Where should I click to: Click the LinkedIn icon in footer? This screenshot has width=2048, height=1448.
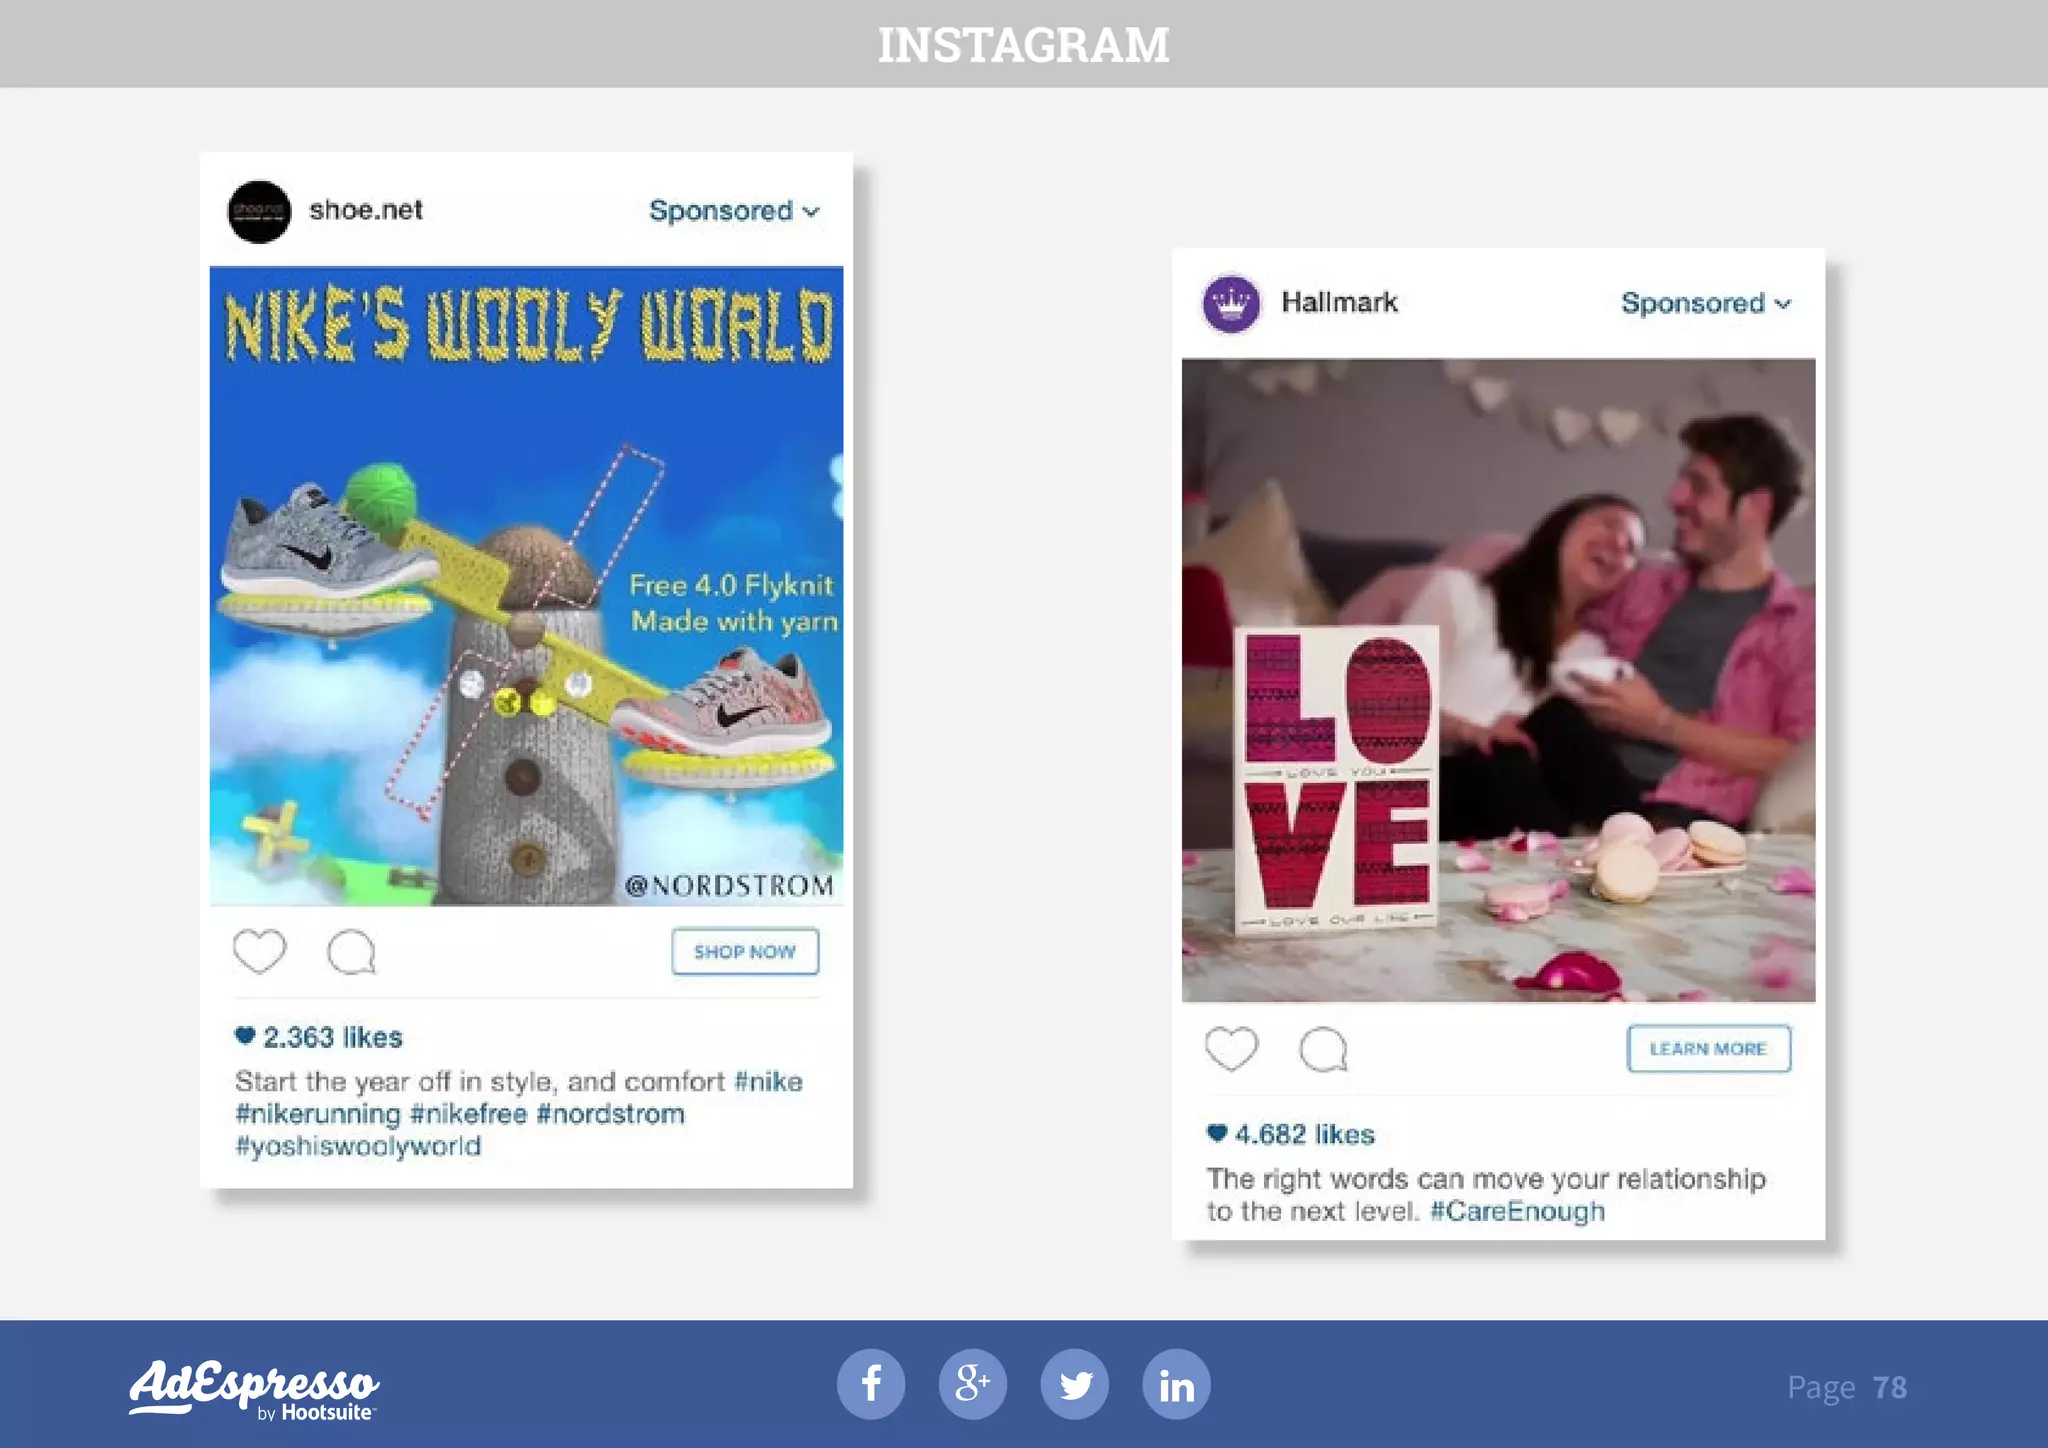[1177, 1385]
